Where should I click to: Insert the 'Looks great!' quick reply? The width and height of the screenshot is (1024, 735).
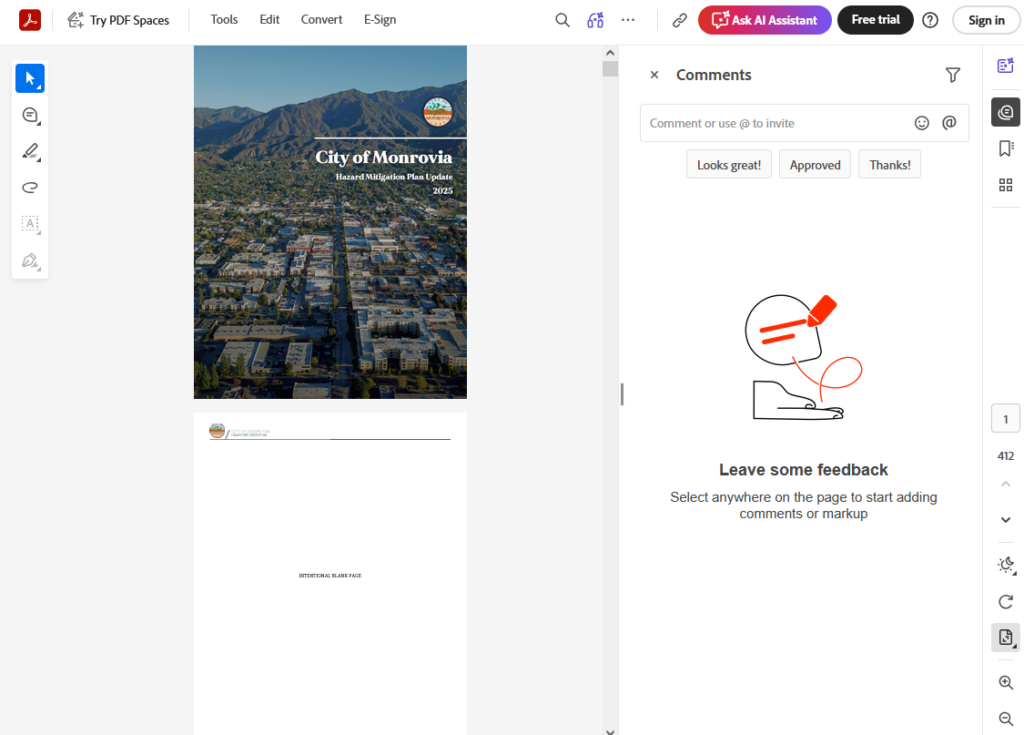point(729,165)
